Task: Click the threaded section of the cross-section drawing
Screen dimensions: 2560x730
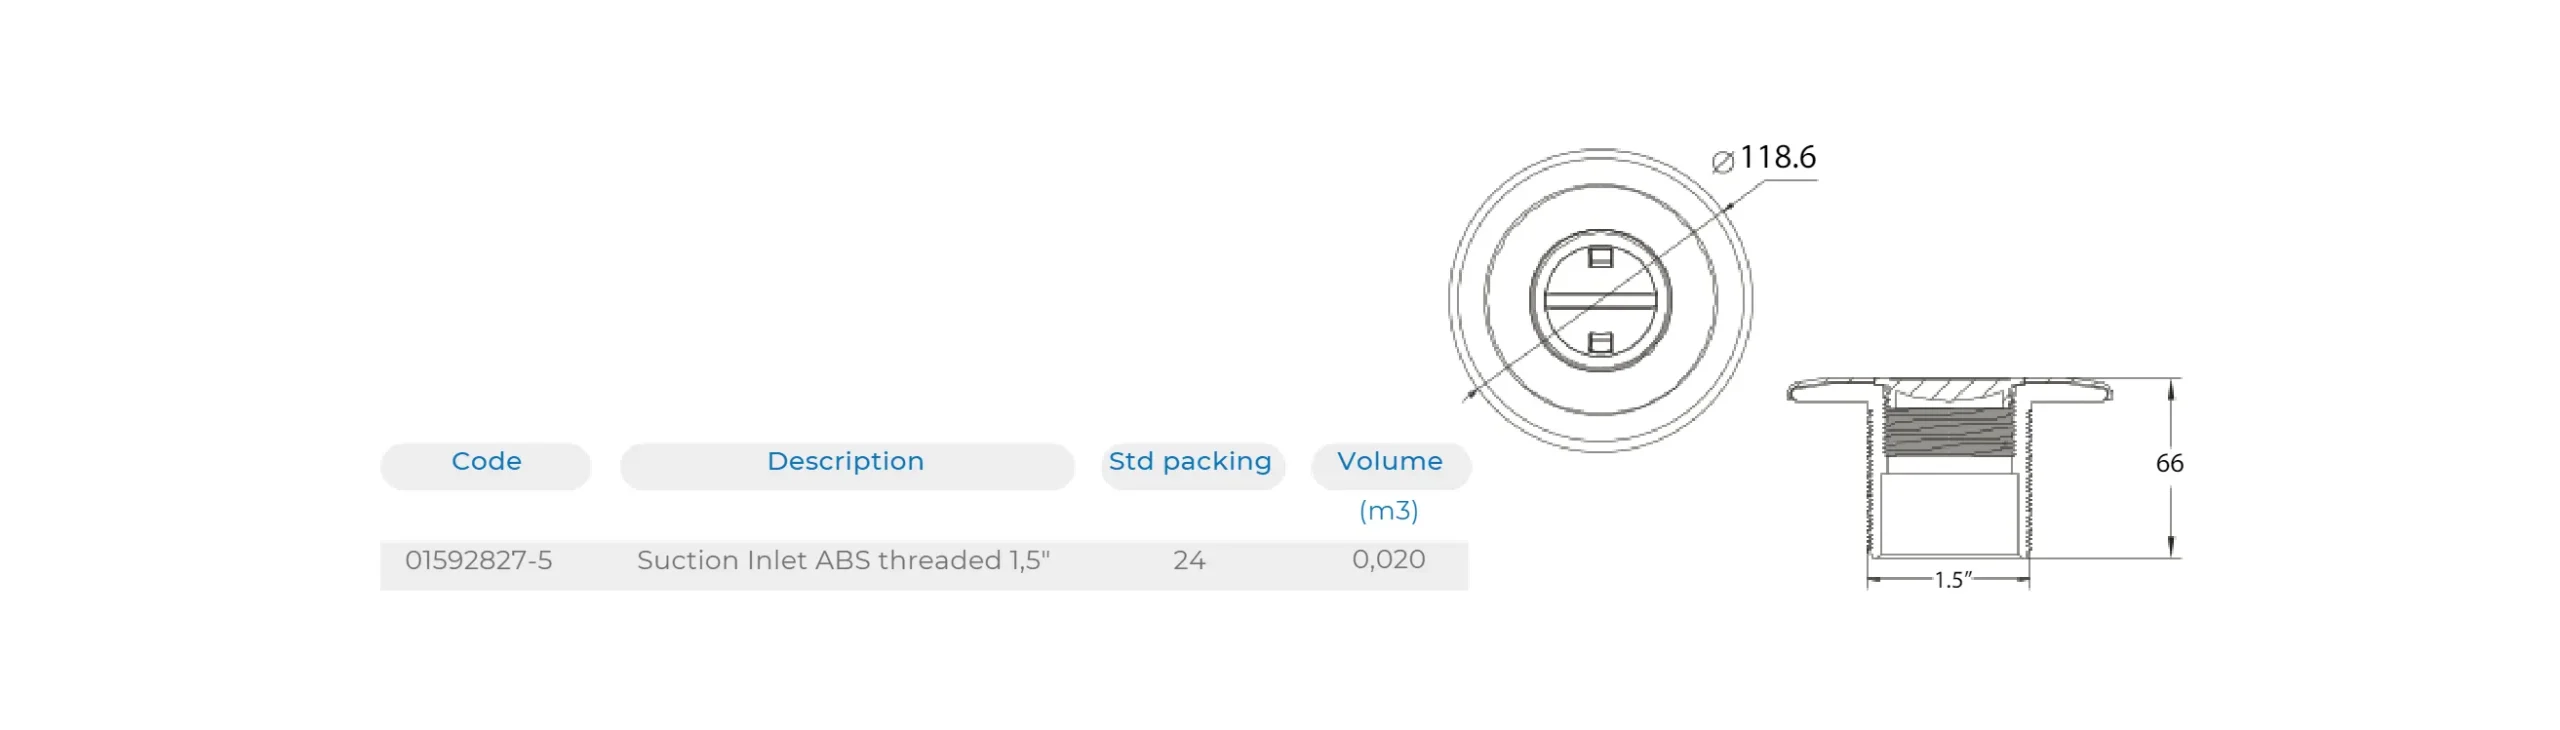Action: pyautogui.click(x=1948, y=432)
